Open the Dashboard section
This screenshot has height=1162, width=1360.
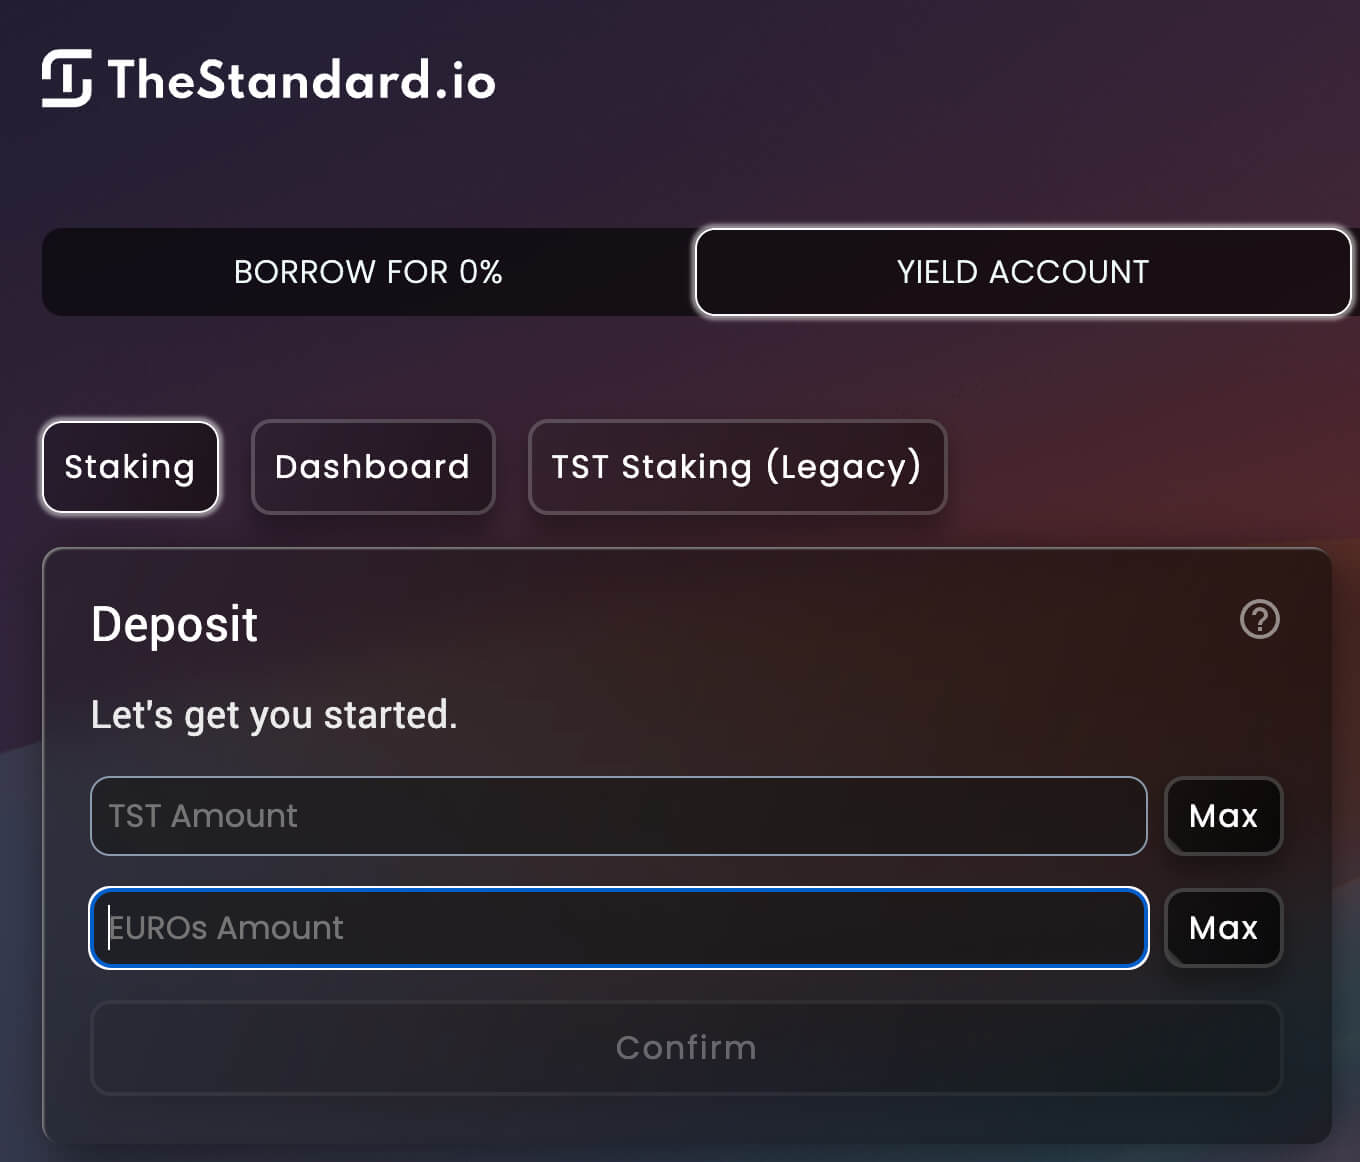coord(372,467)
